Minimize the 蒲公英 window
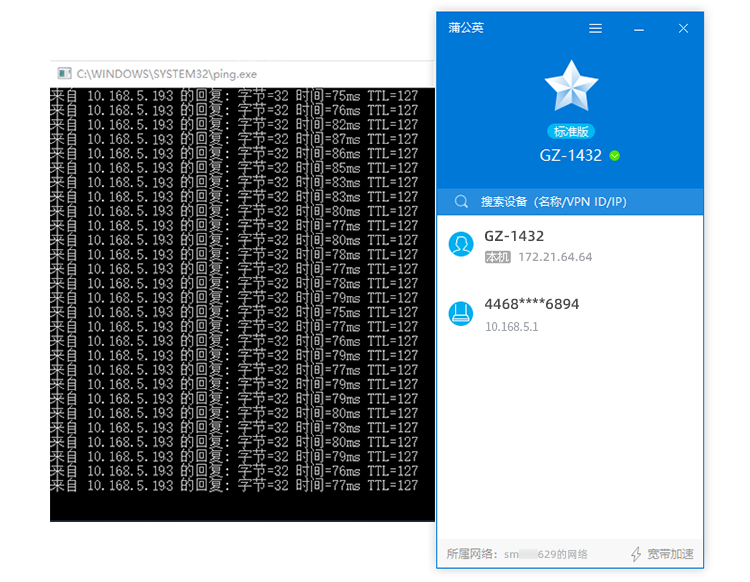This screenshot has width=750, height=582. point(639,29)
